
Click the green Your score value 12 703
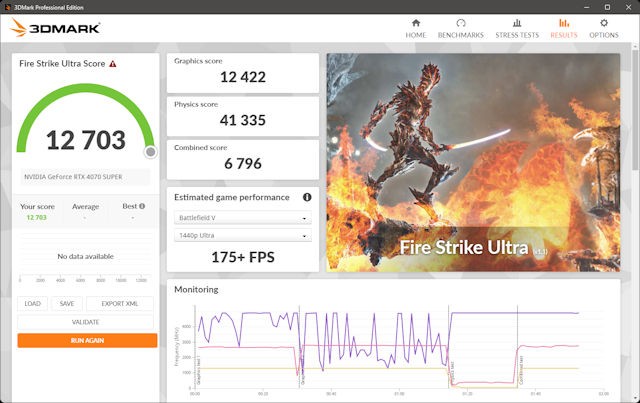(36, 218)
